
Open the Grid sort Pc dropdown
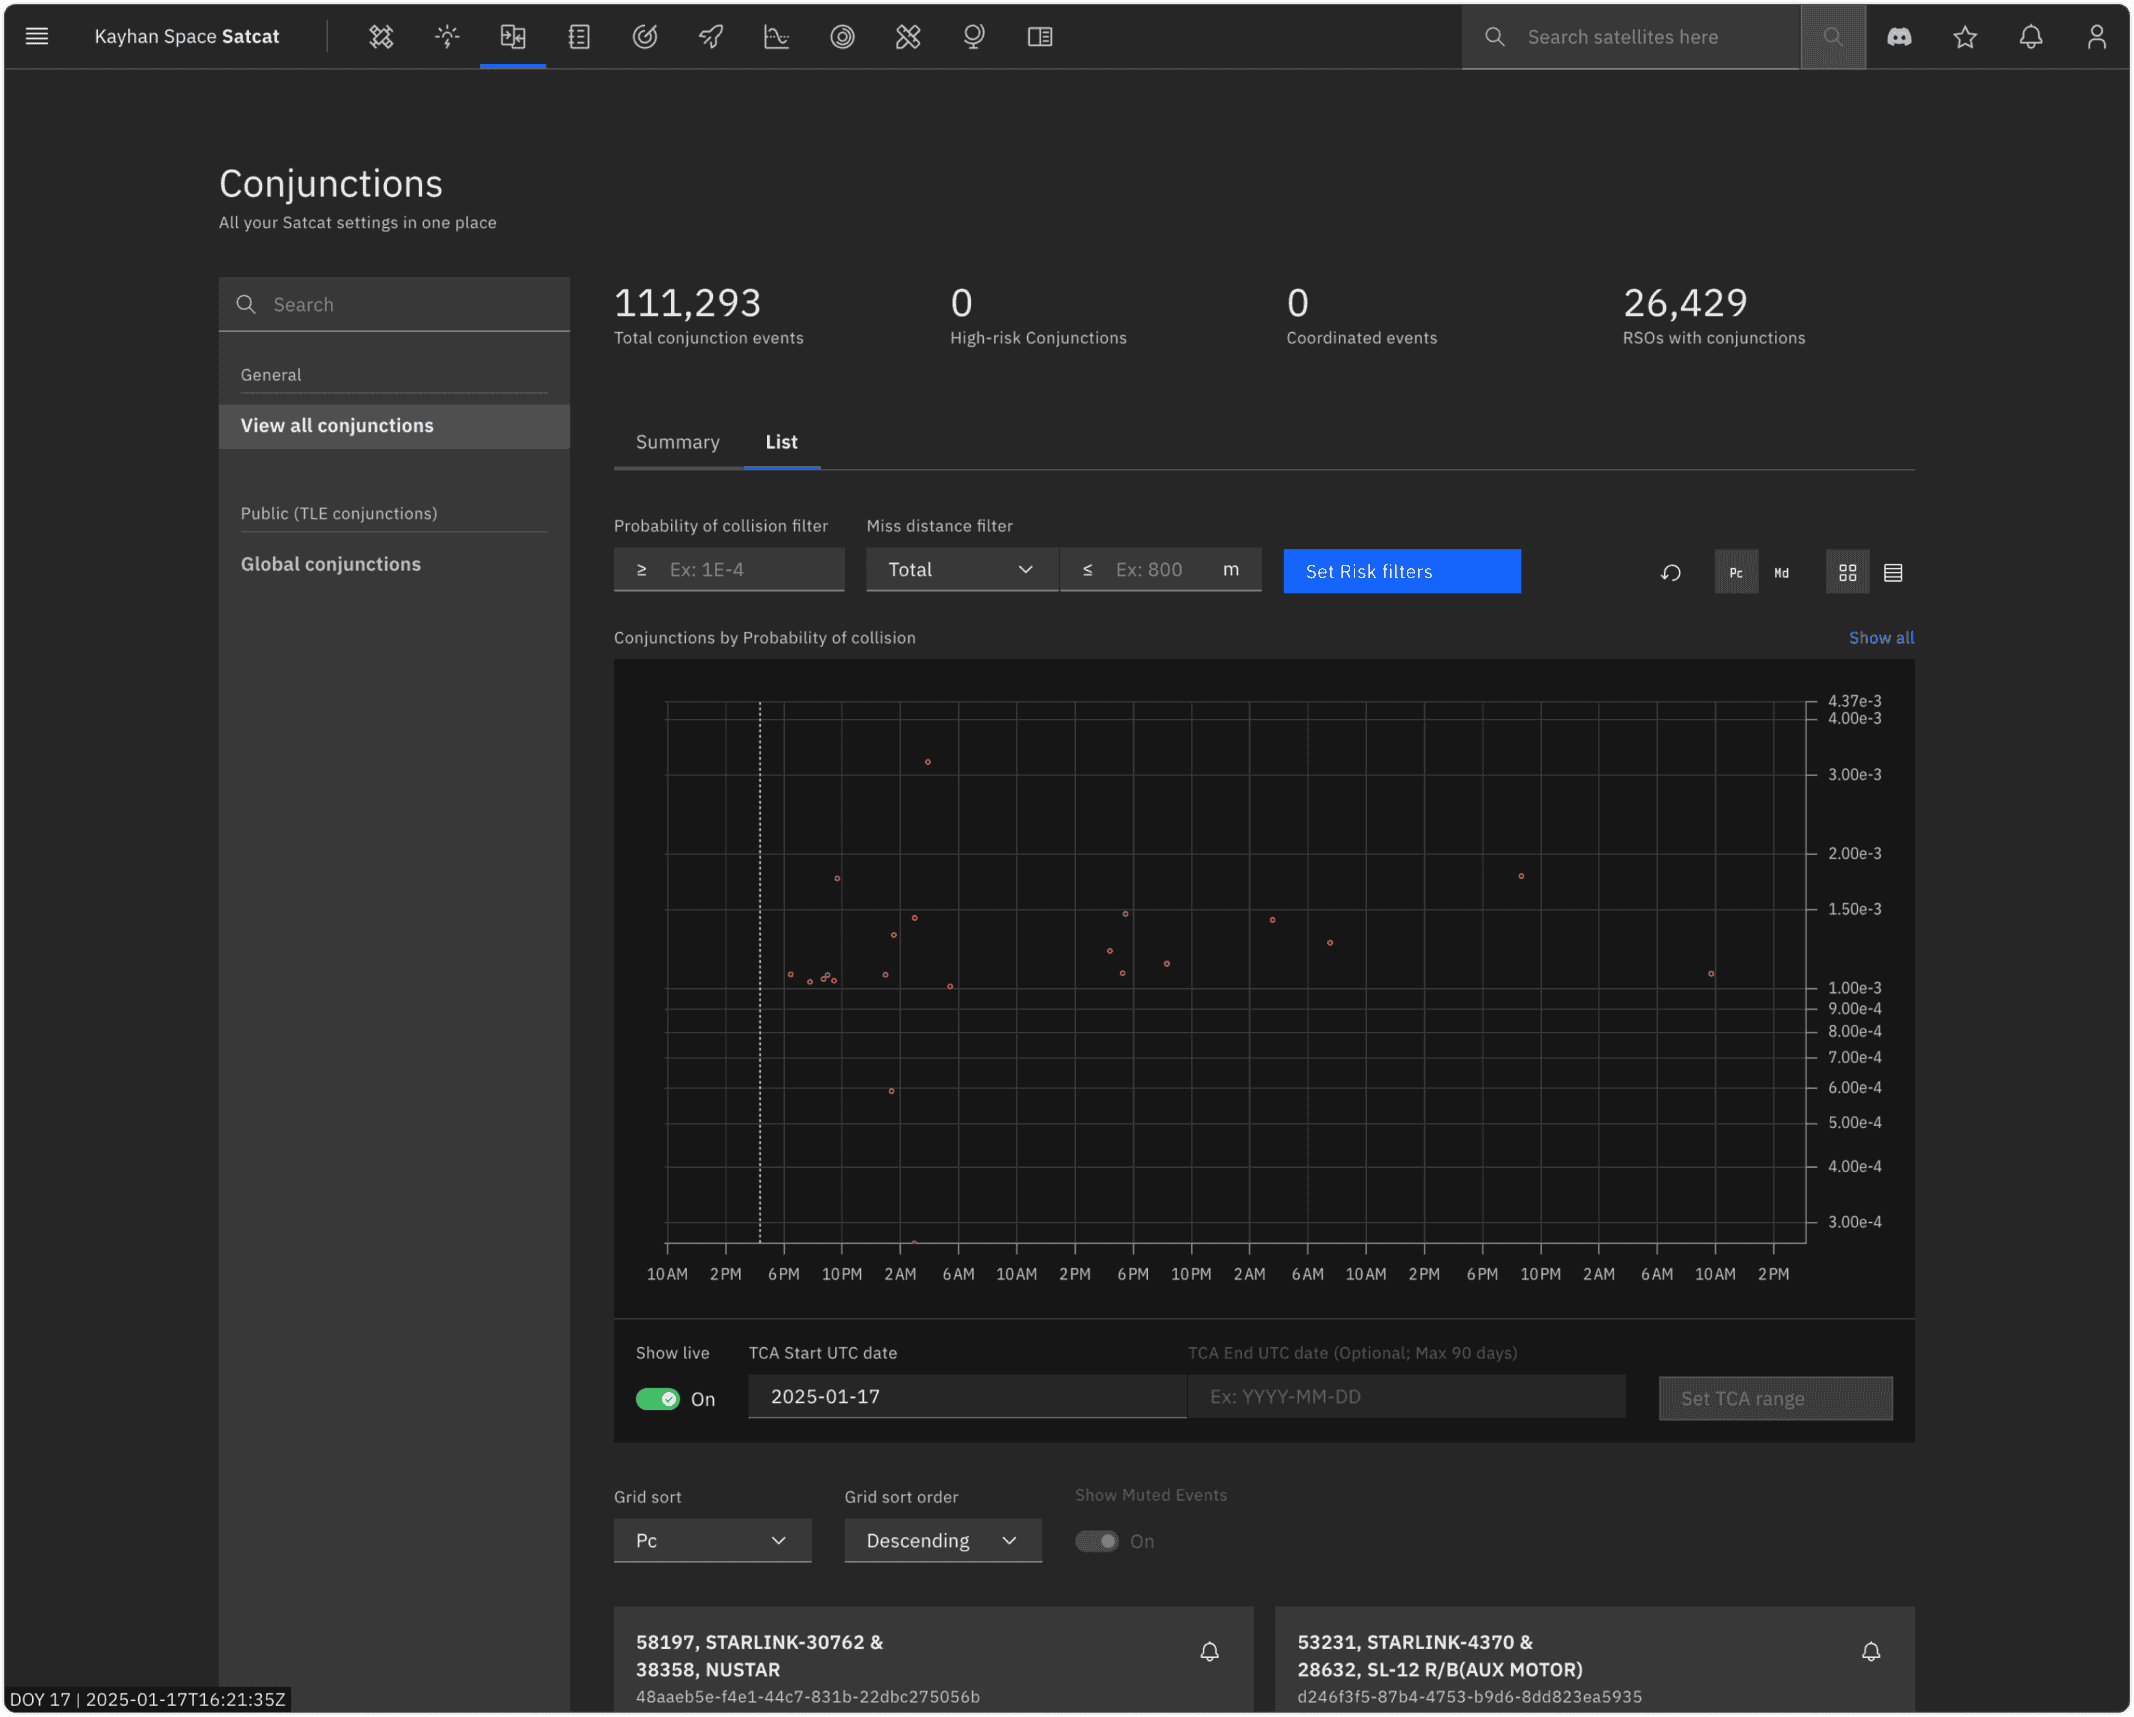click(712, 1541)
